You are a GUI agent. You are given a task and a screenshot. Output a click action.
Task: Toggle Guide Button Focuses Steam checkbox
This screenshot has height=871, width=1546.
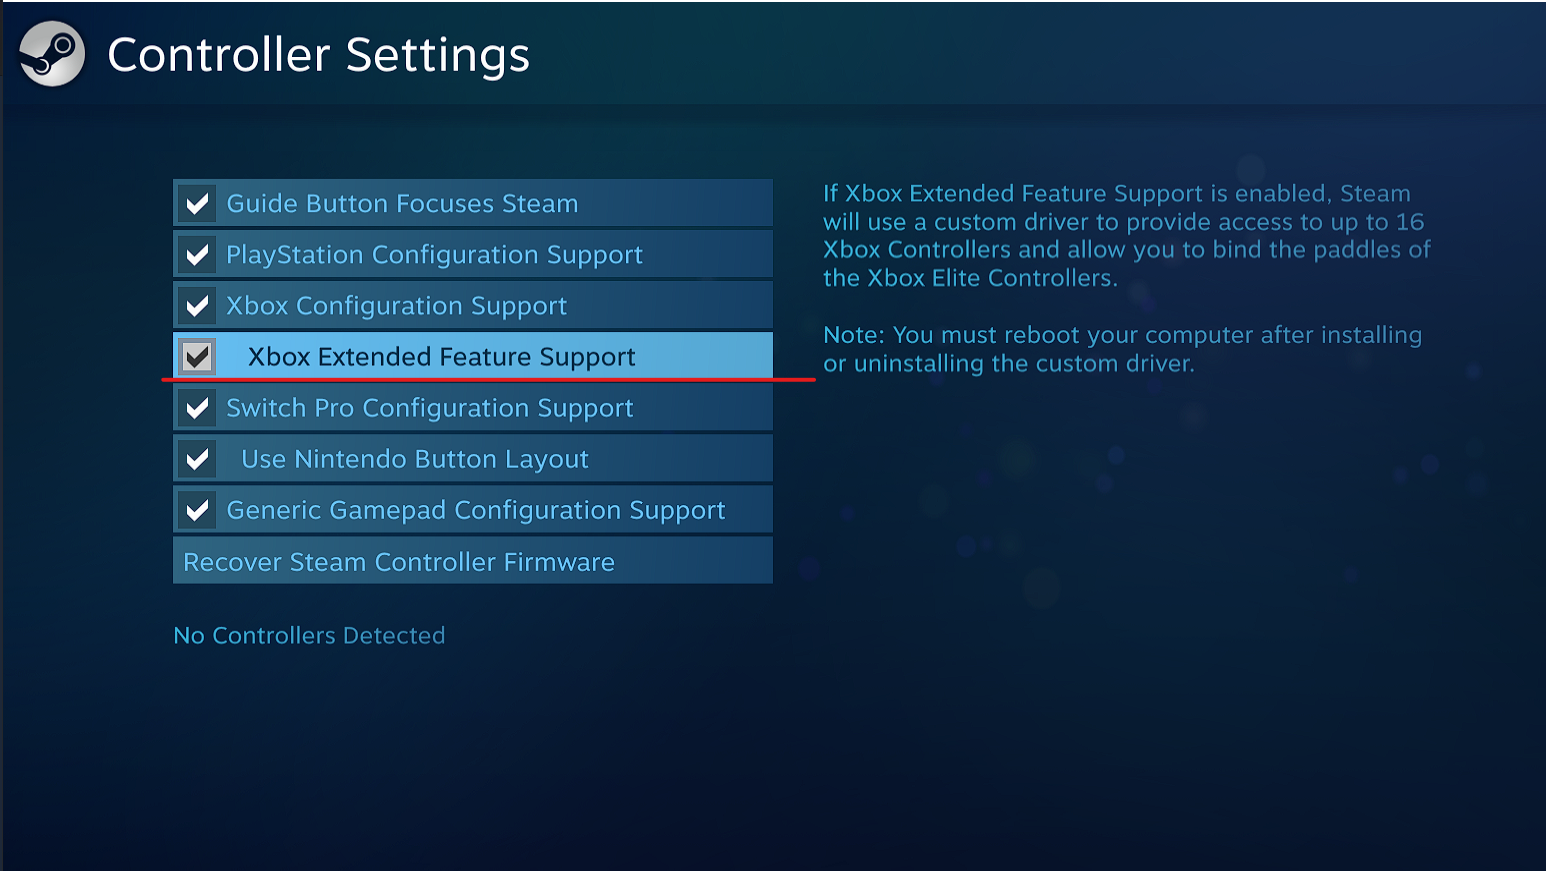198,204
